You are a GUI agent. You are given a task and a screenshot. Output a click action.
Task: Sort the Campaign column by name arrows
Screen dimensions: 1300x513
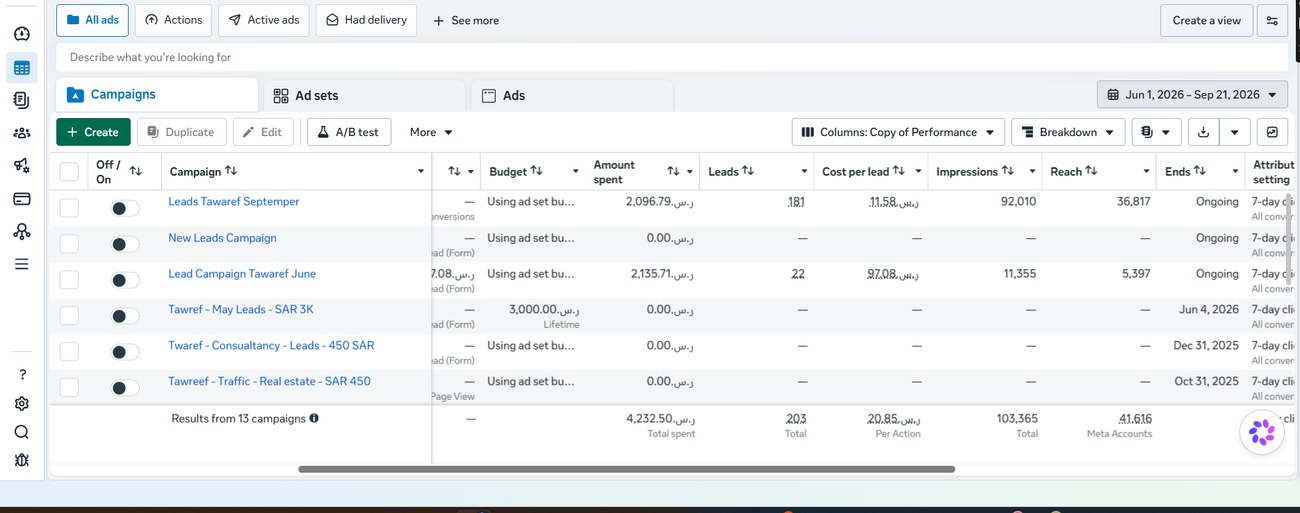tap(231, 171)
